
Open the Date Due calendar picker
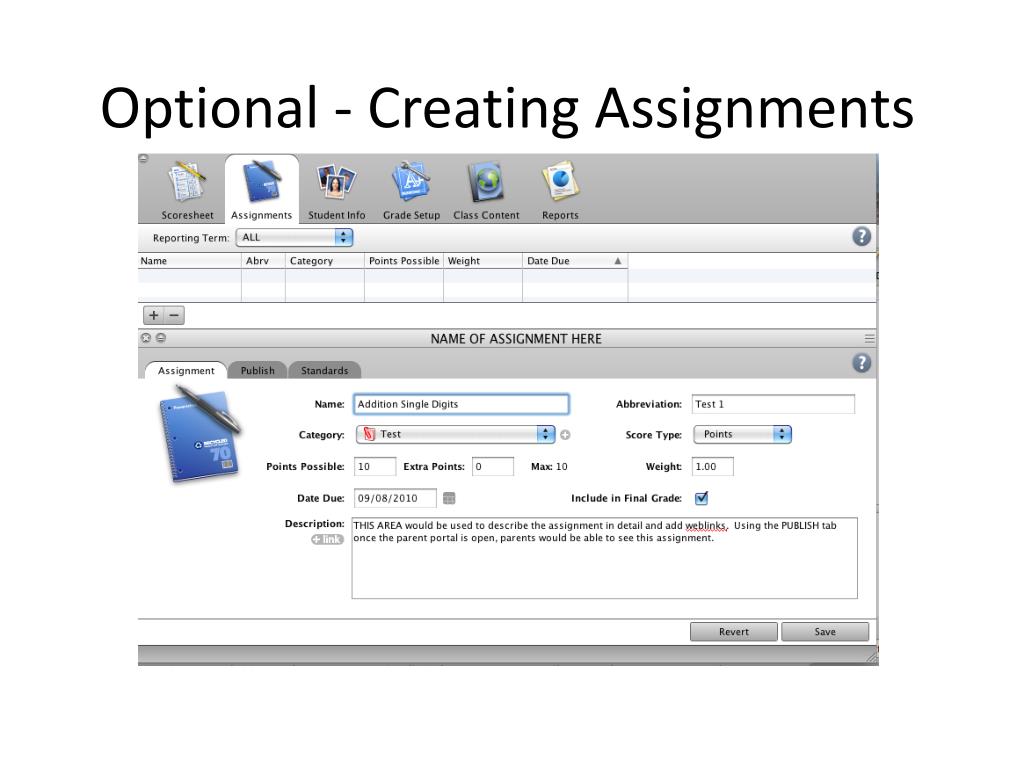click(x=449, y=498)
